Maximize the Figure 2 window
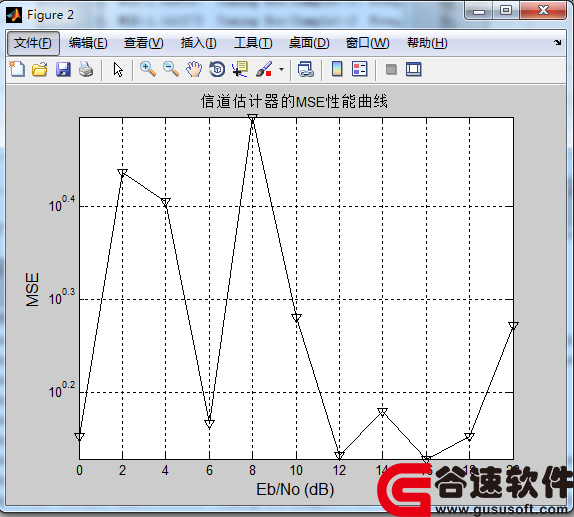Image resolution: width=574 pixels, height=517 pixels. point(506,11)
